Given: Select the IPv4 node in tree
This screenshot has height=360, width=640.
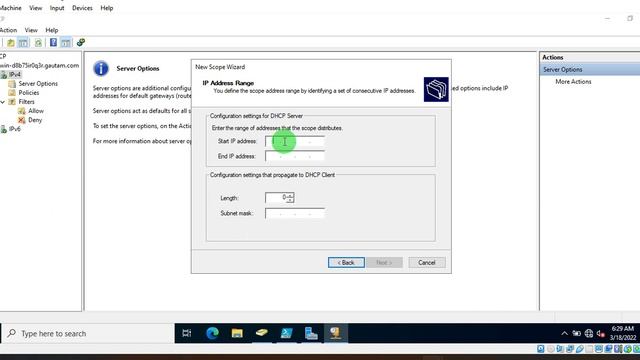Looking at the screenshot, I should point(15,74).
